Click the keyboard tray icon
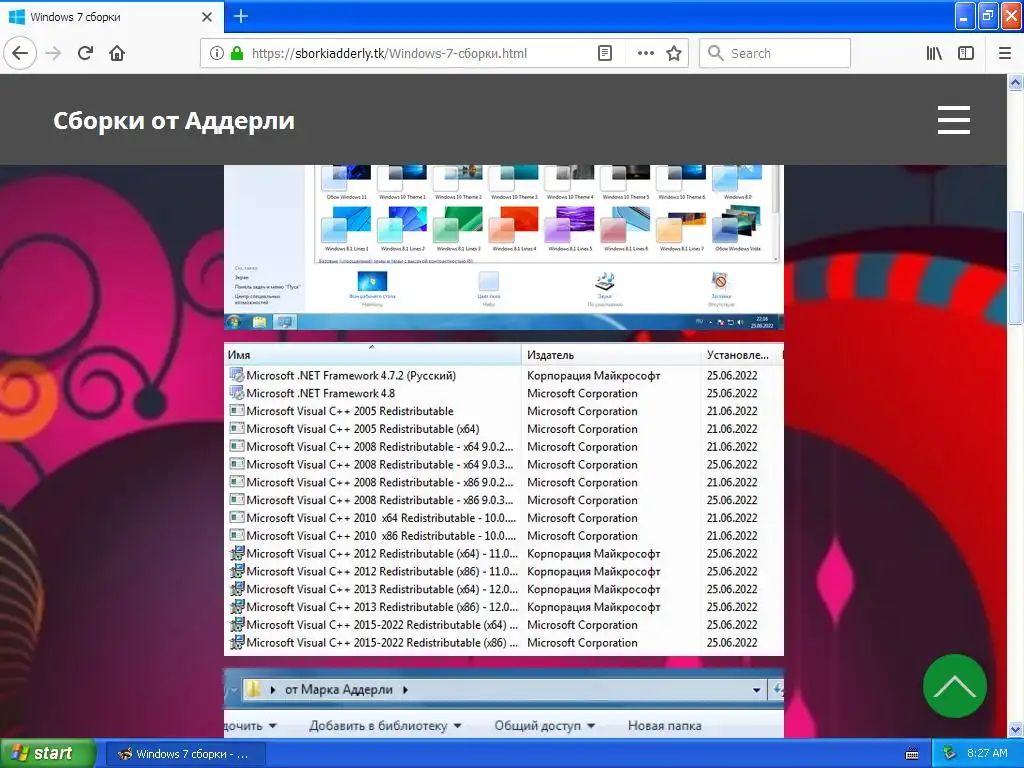1024x768 pixels. click(x=912, y=754)
